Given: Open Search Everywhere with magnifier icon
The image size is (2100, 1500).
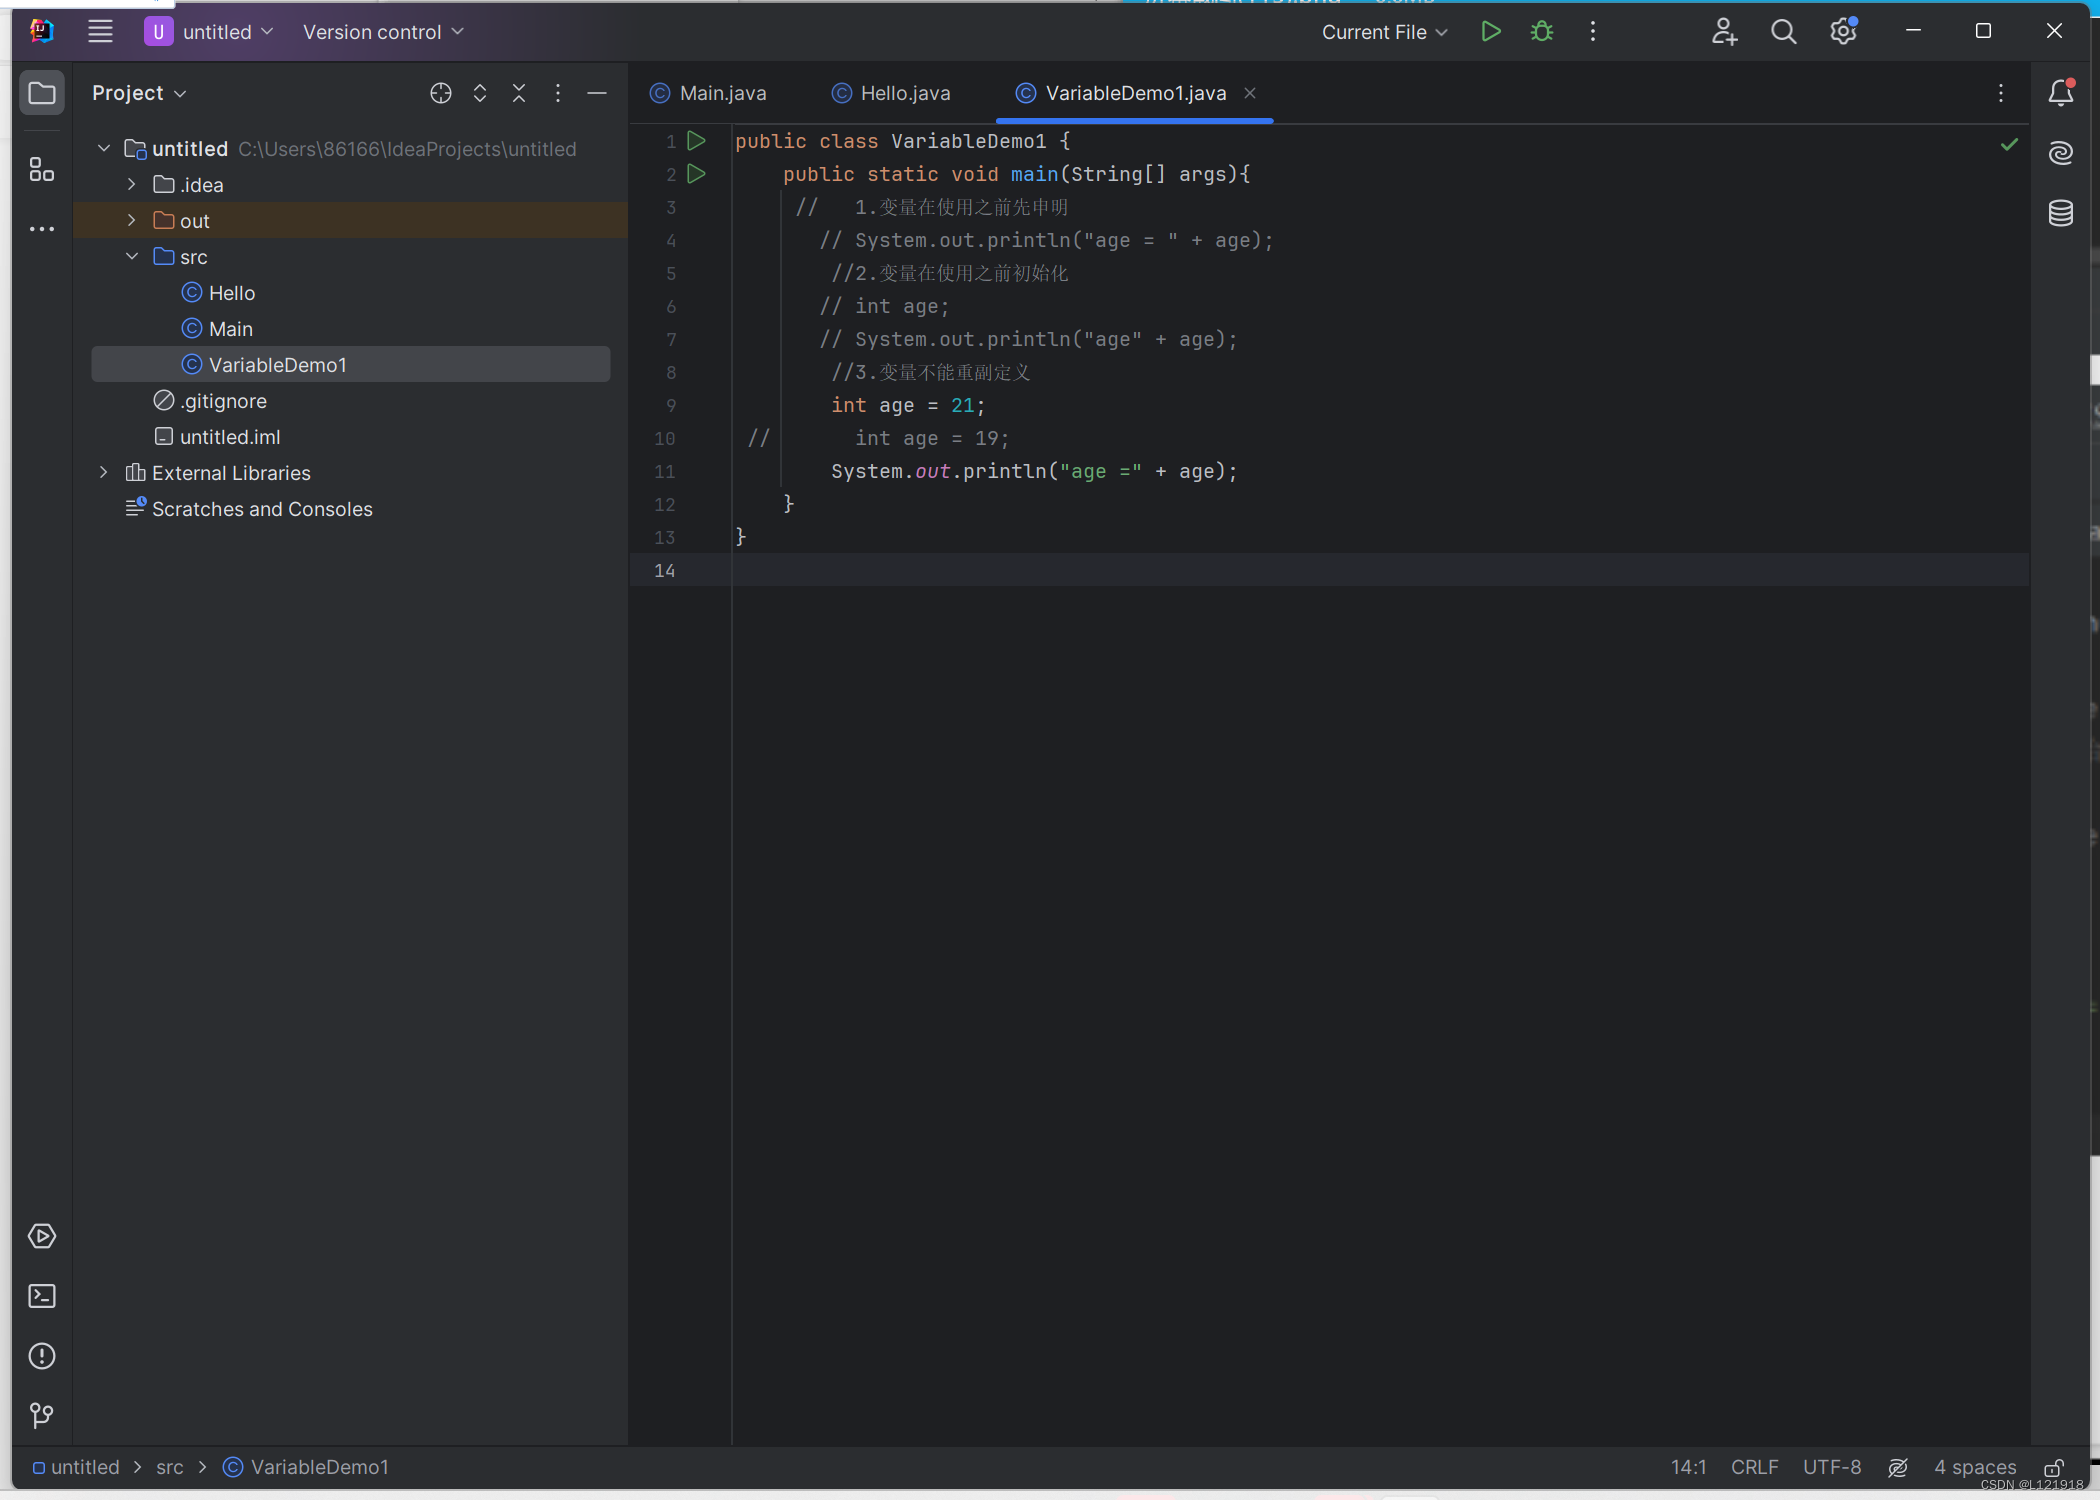Looking at the screenshot, I should [1783, 31].
